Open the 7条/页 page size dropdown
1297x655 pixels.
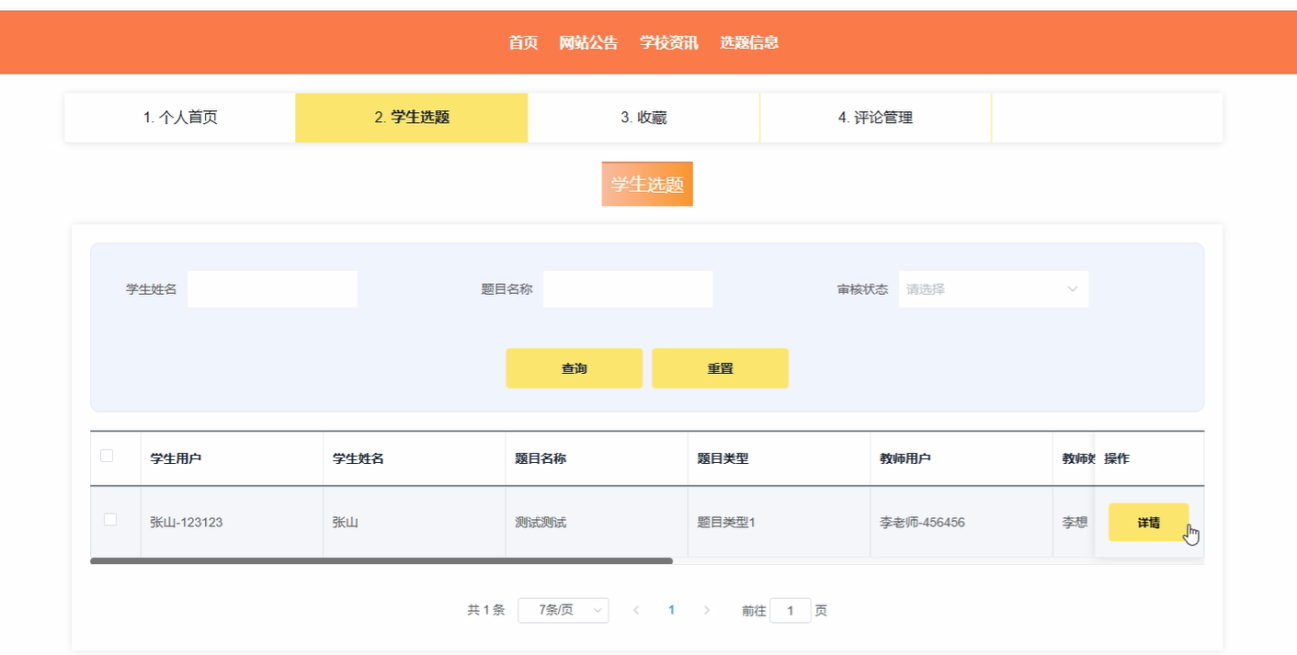(563, 610)
